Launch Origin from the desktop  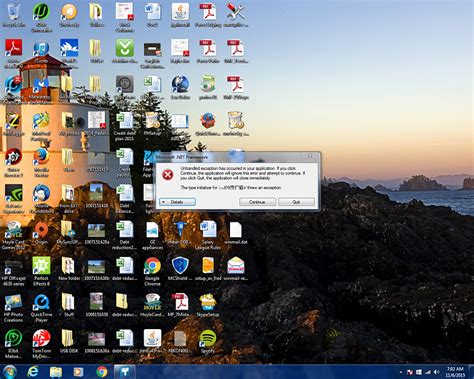point(41,232)
